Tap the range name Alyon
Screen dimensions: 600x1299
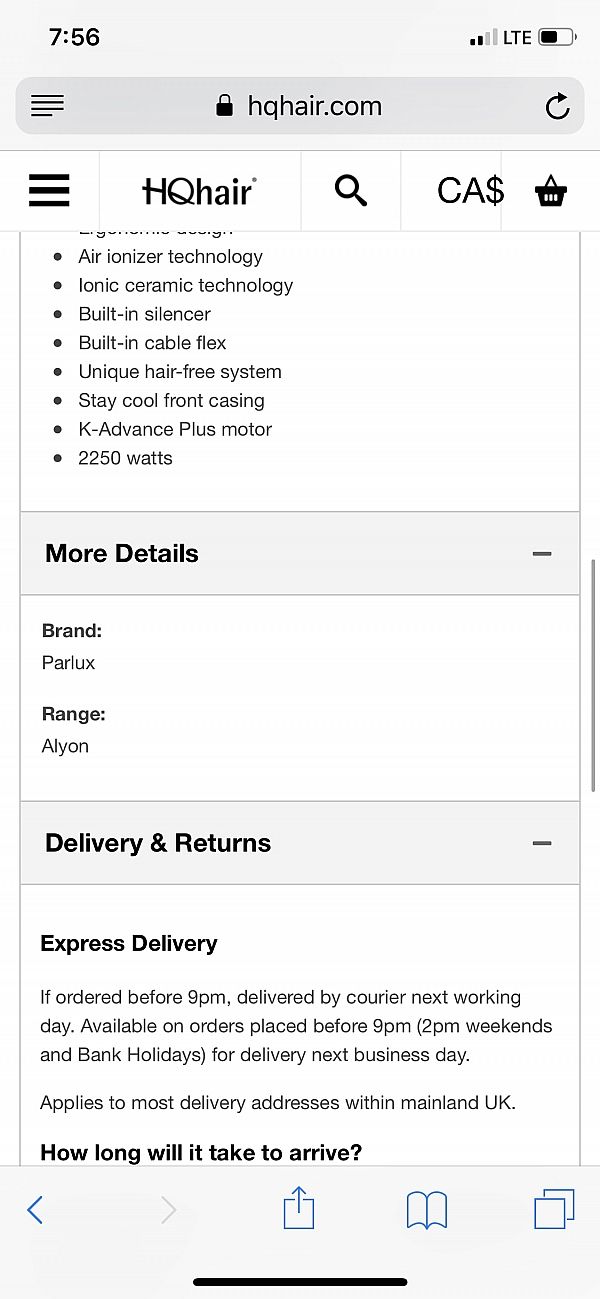pos(65,745)
